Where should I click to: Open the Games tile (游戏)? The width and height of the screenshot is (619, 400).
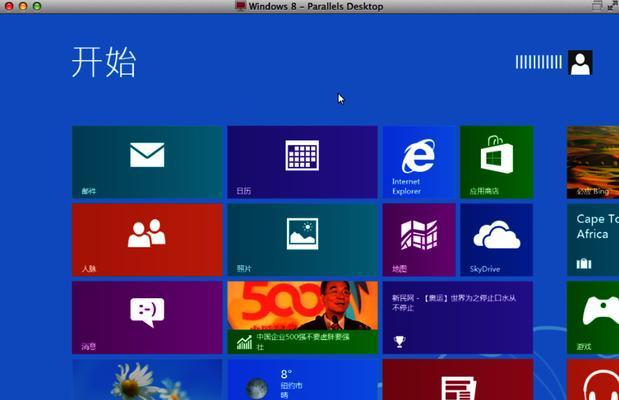593,317
